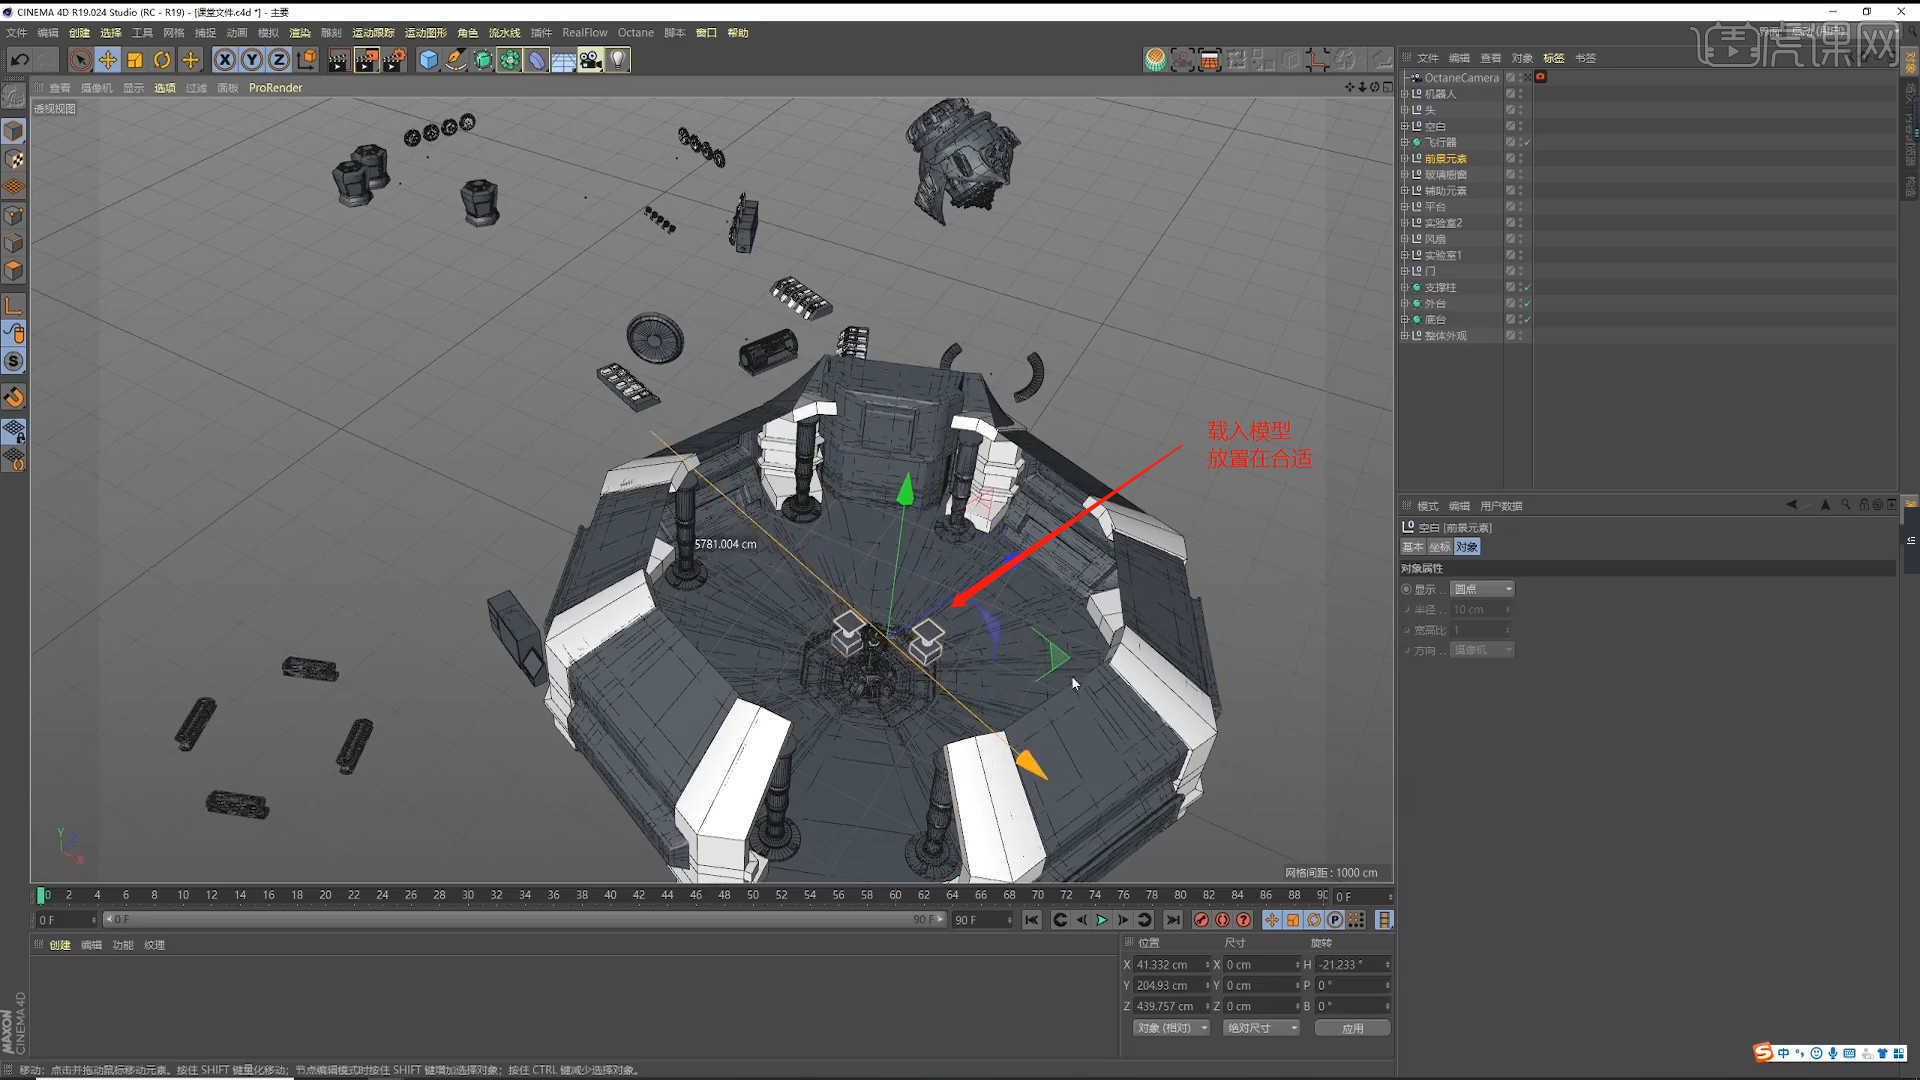Toggle layer box for 平台 row
This screenshot has width=1920, height=1080.
point(1510,207)
